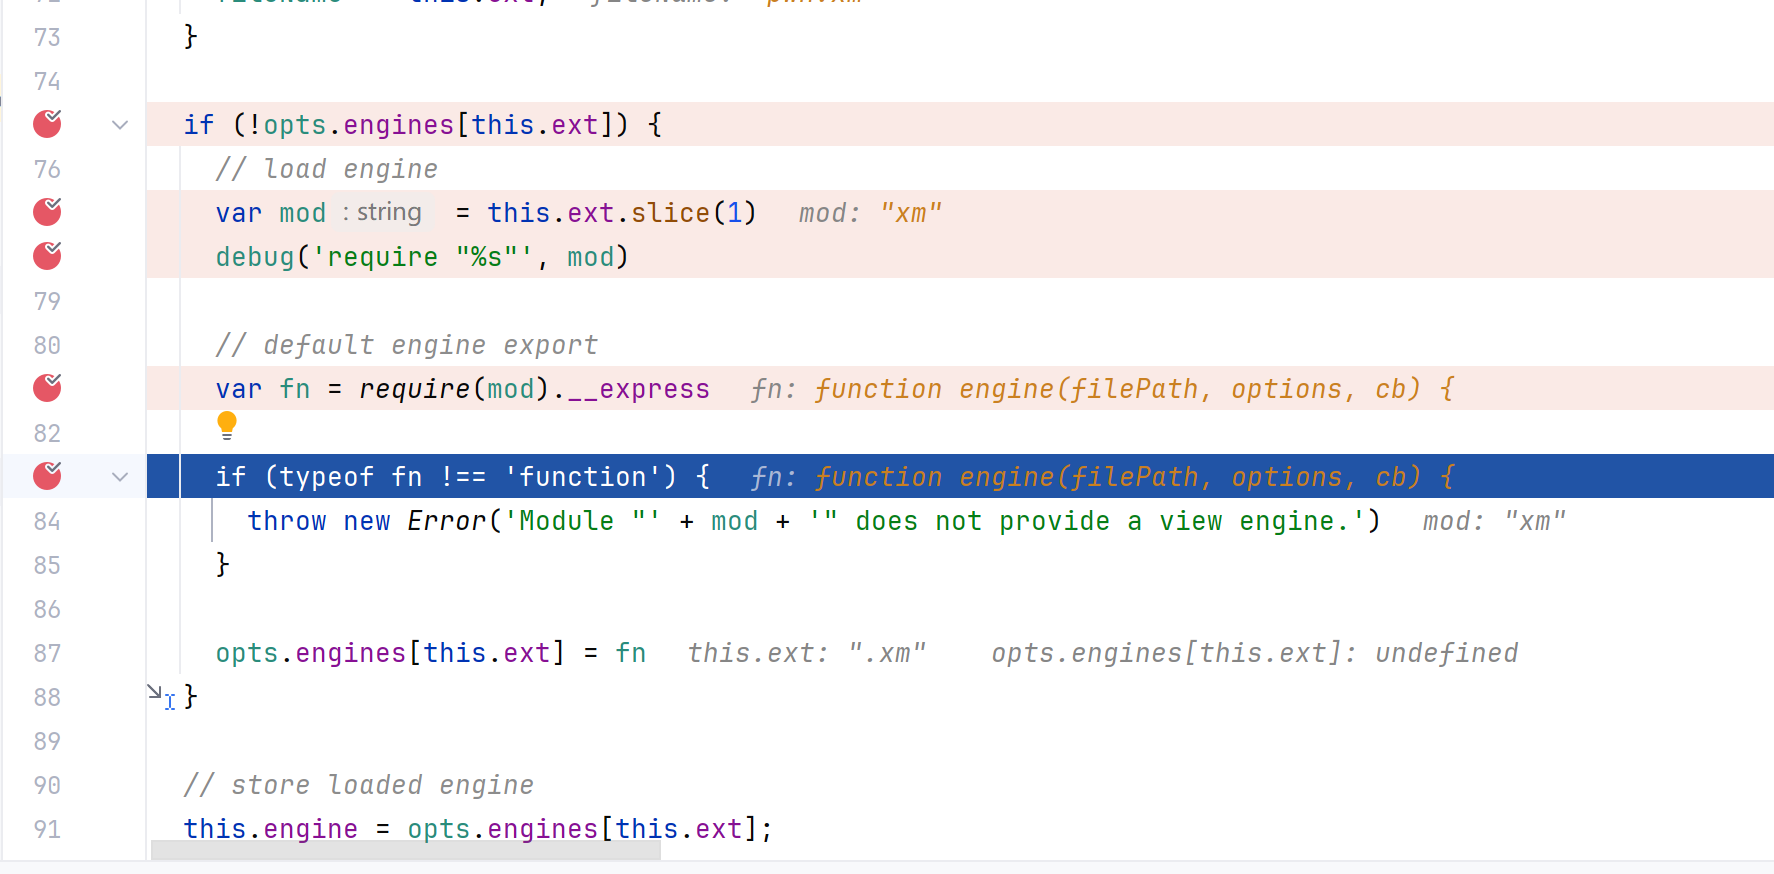The image size is (1774, 874).
Task: Click line number 87 in the gutter
Action: (47, 653)
